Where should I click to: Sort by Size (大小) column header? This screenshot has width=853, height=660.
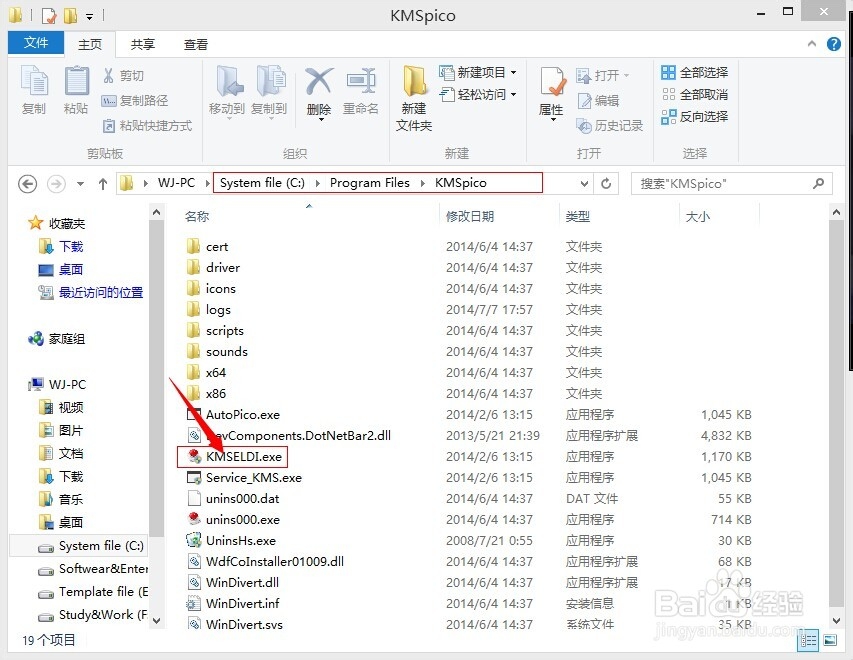pyautogui.click(x=697, y=217)
